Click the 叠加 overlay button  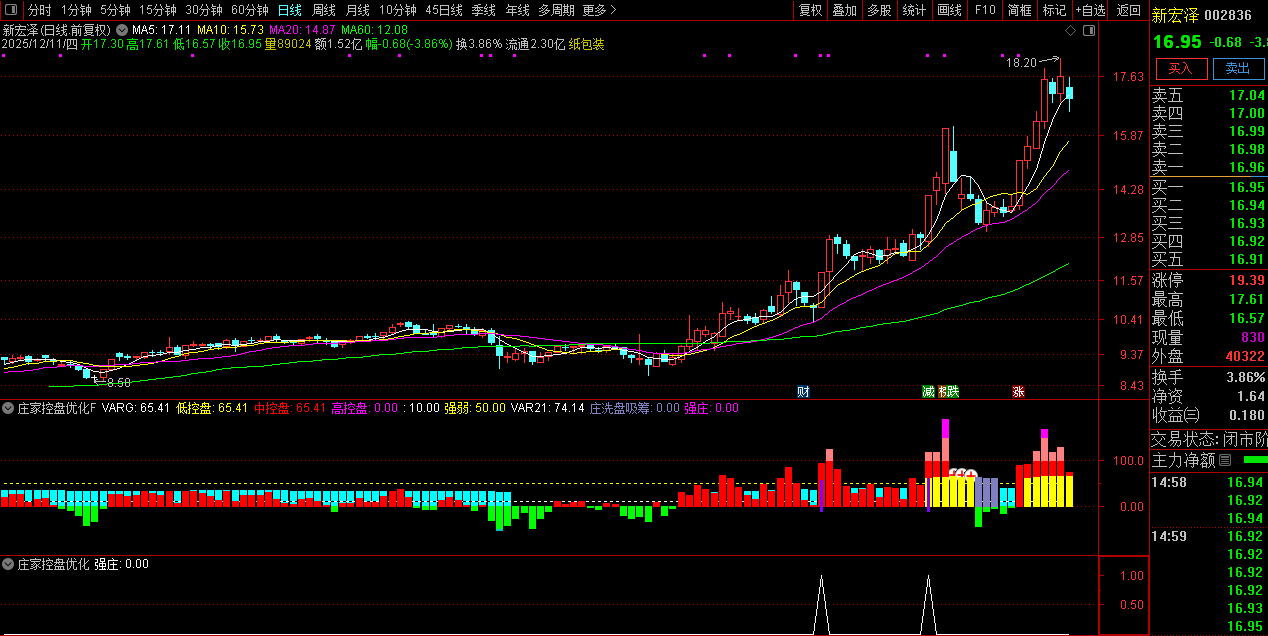[x=844, y=10]
